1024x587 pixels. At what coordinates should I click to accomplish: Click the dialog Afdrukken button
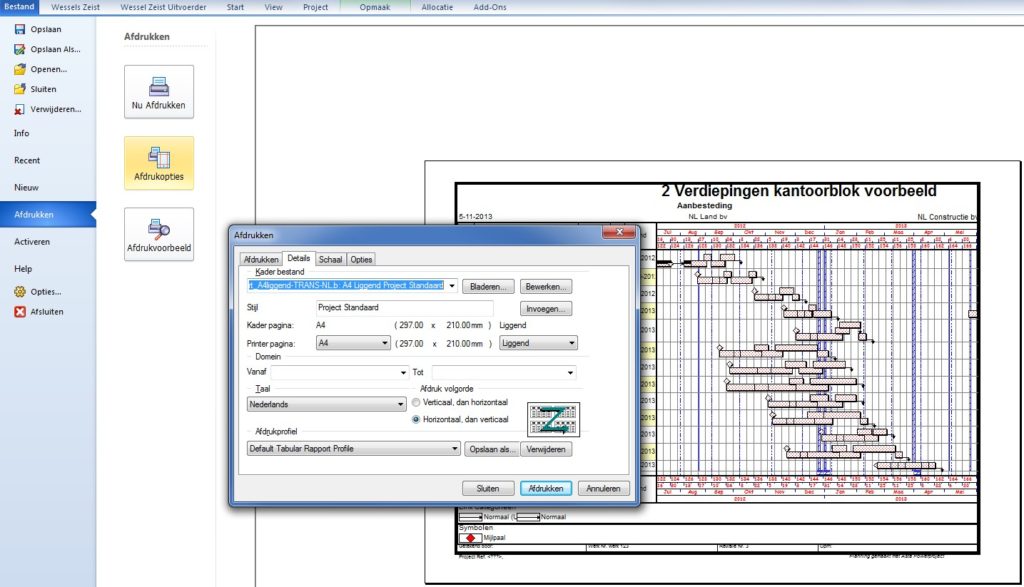click(546, 488)
